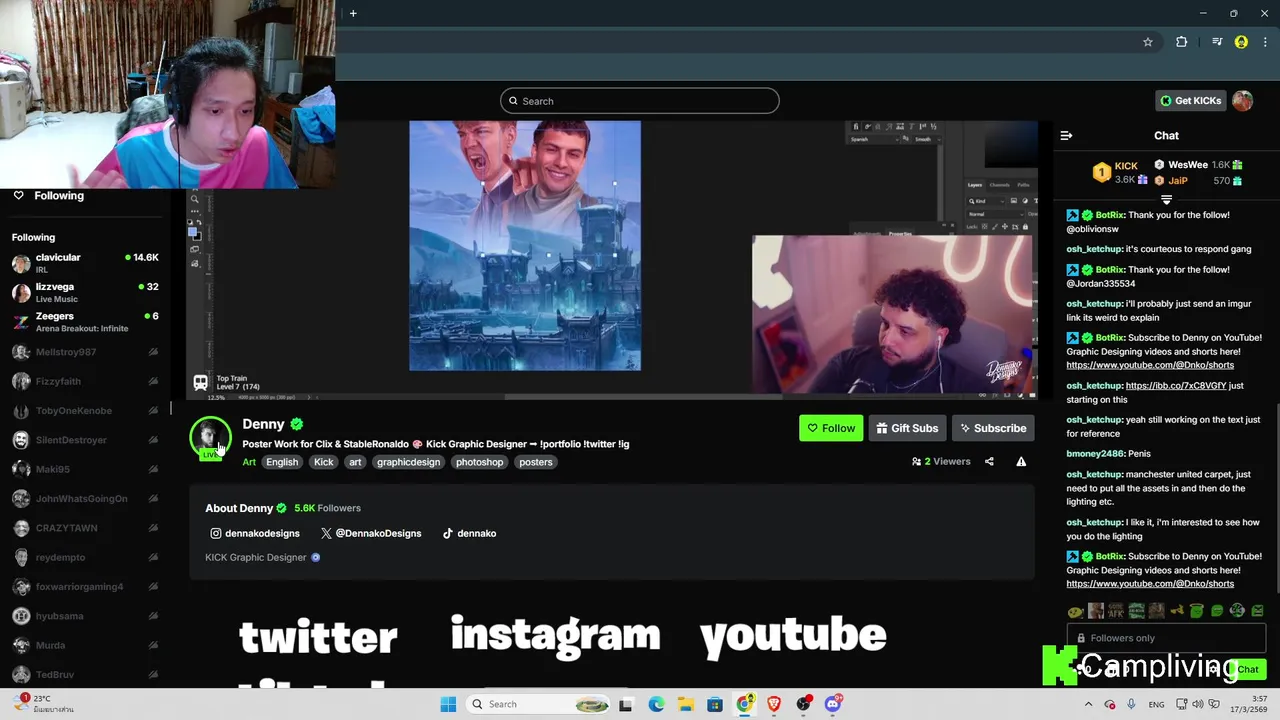This screenshot has width=1280, height=720.
Task: Open a new browser tab
Action: (x=353, y=13)
